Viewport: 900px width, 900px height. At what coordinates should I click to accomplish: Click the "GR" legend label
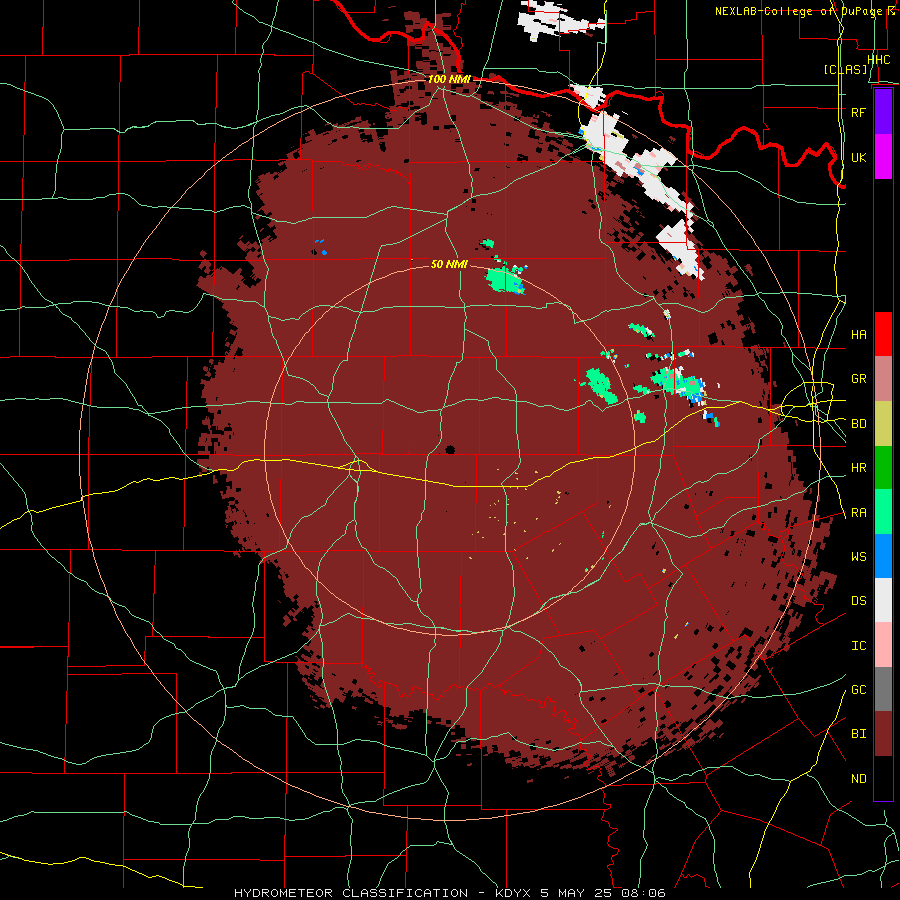click(859, 379)
